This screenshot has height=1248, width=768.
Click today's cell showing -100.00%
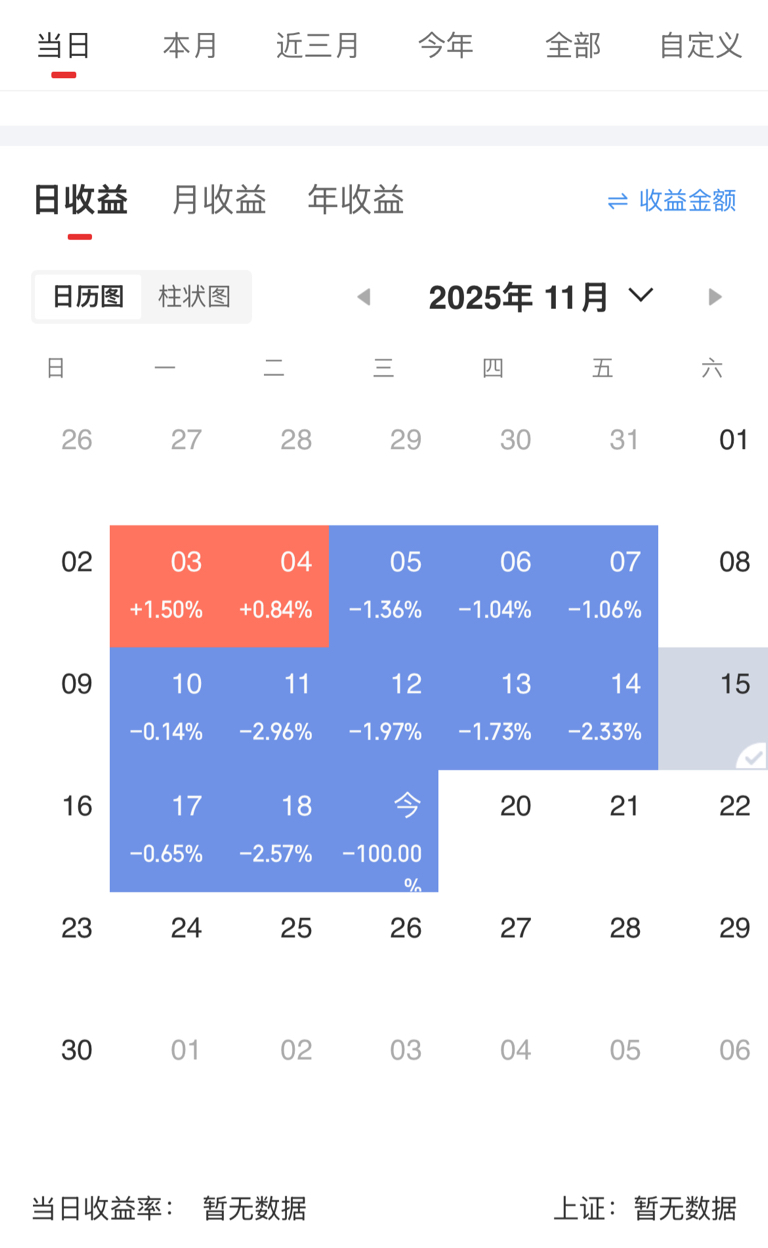(384, 830)
